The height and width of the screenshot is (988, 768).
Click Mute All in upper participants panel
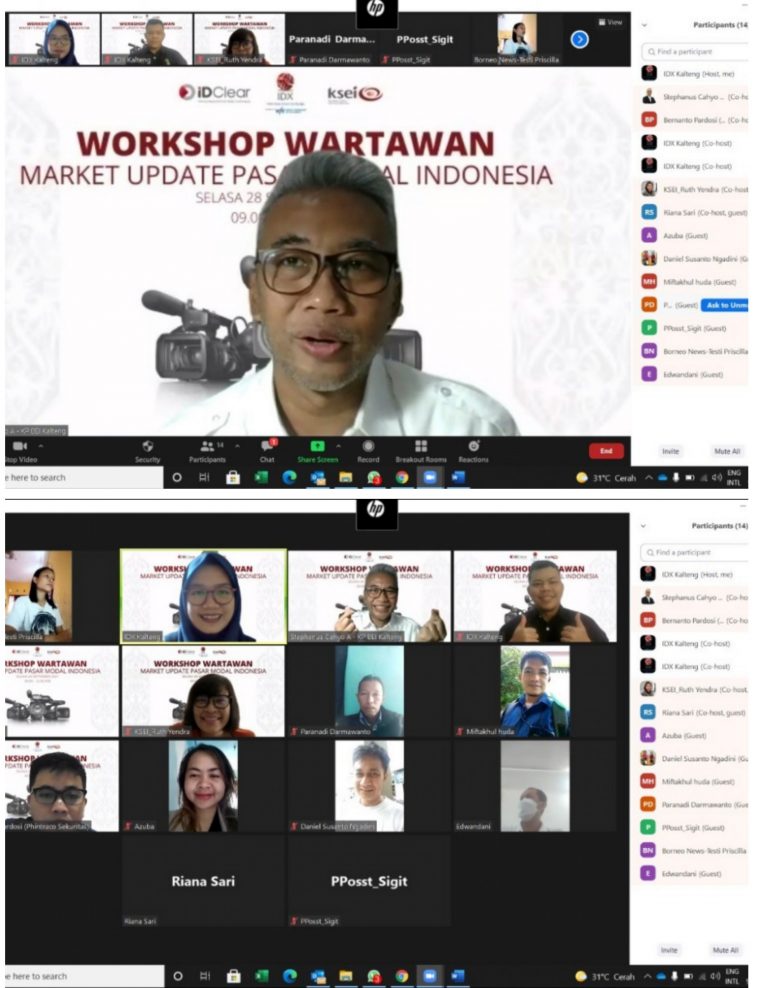tap(726, 451)
